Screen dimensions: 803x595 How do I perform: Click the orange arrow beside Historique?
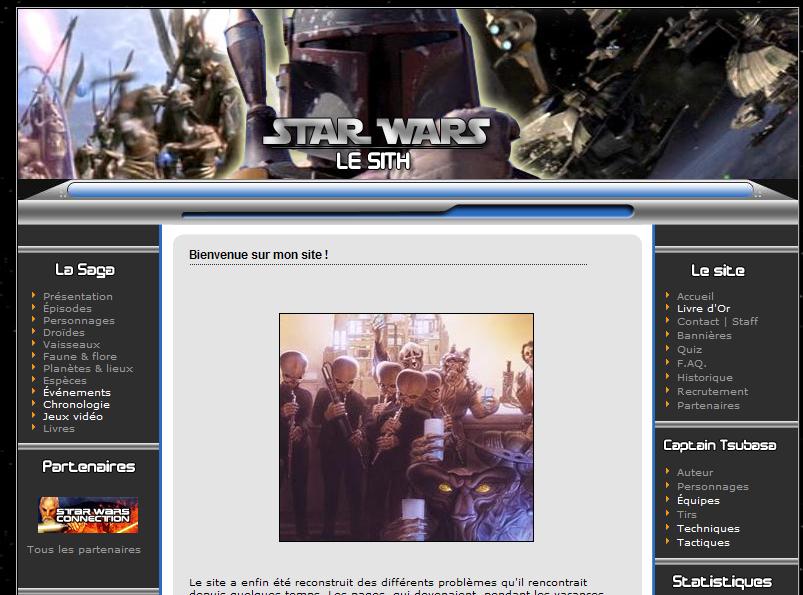(668, 376)
